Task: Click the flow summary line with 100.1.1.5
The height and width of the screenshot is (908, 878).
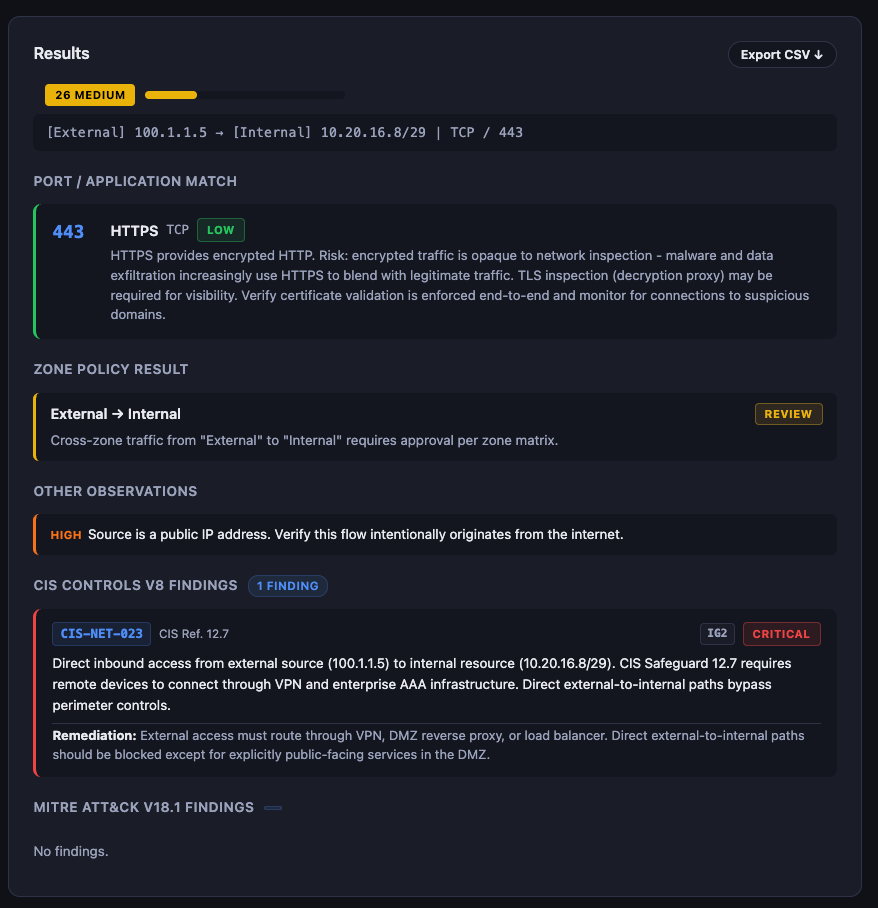Action: [285, 132]
